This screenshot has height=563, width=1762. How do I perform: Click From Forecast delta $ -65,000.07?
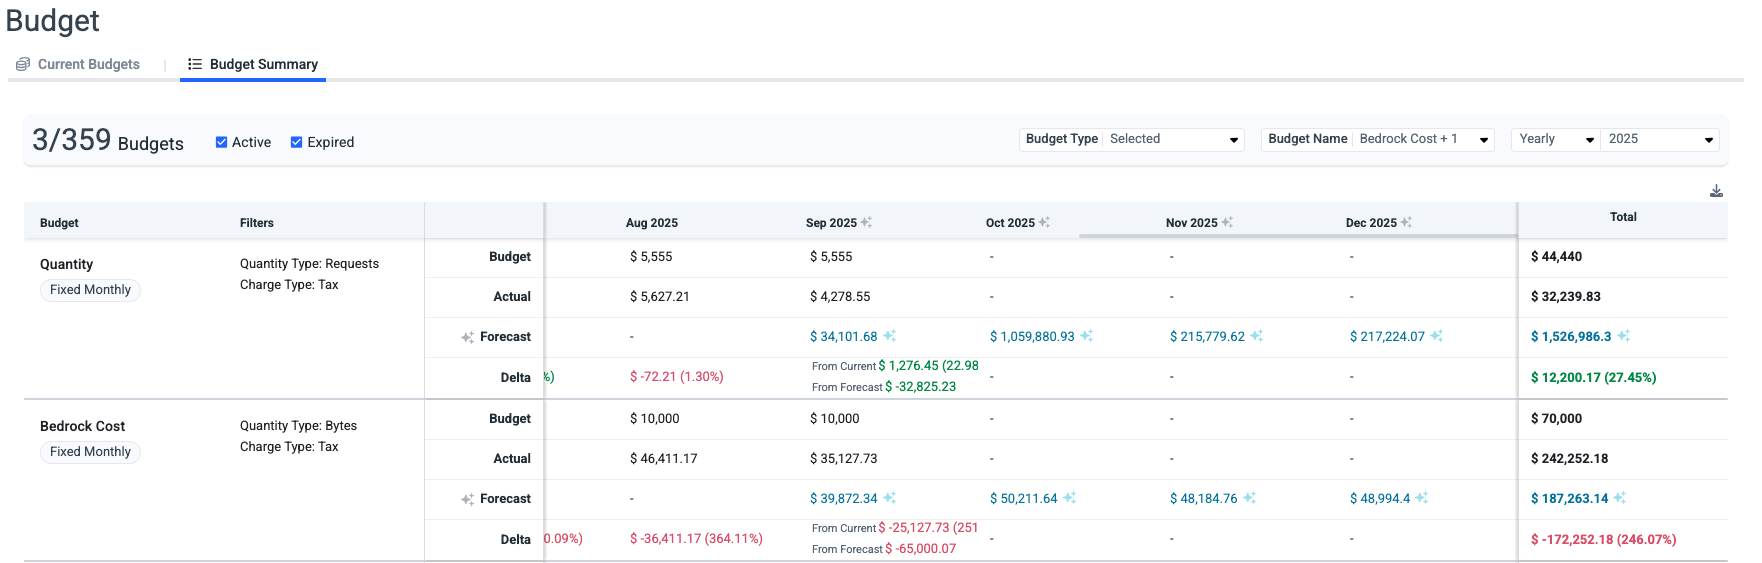pyautogui.click(x=920, y=549)
